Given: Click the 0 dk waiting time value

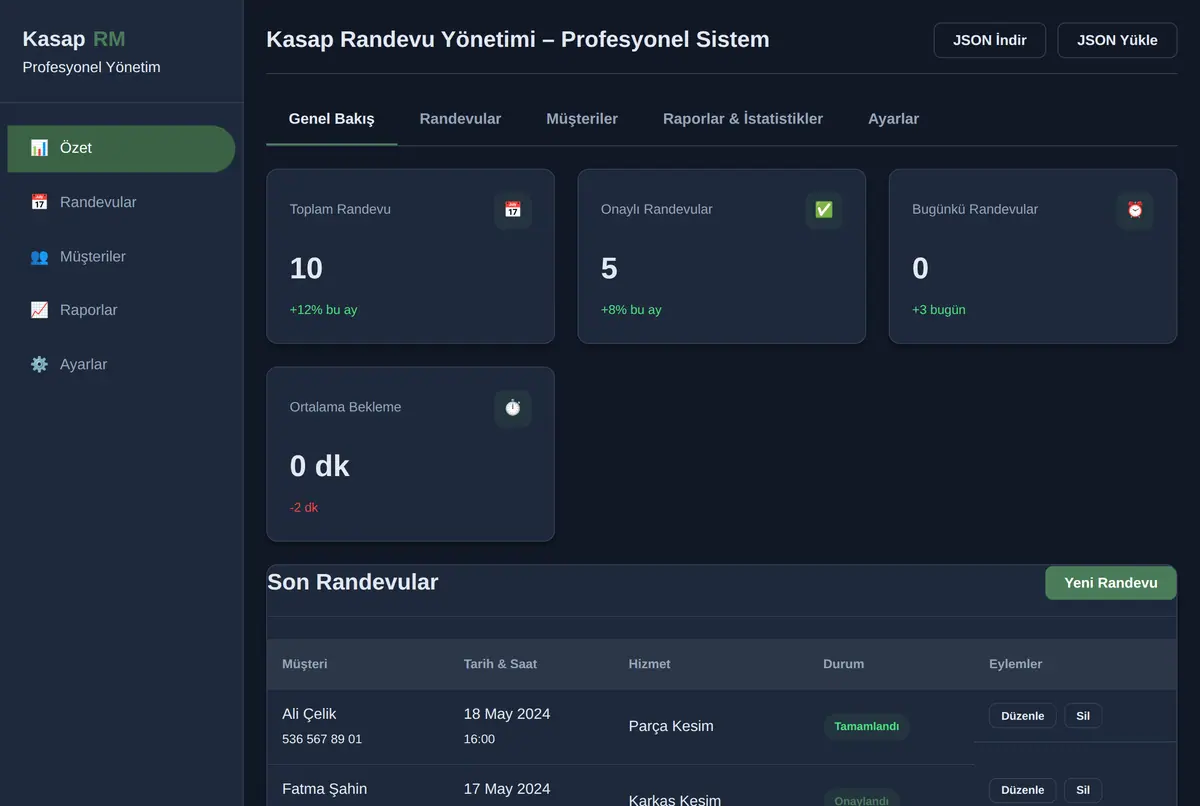Looking at the screenshot, I should pos(320,466).
